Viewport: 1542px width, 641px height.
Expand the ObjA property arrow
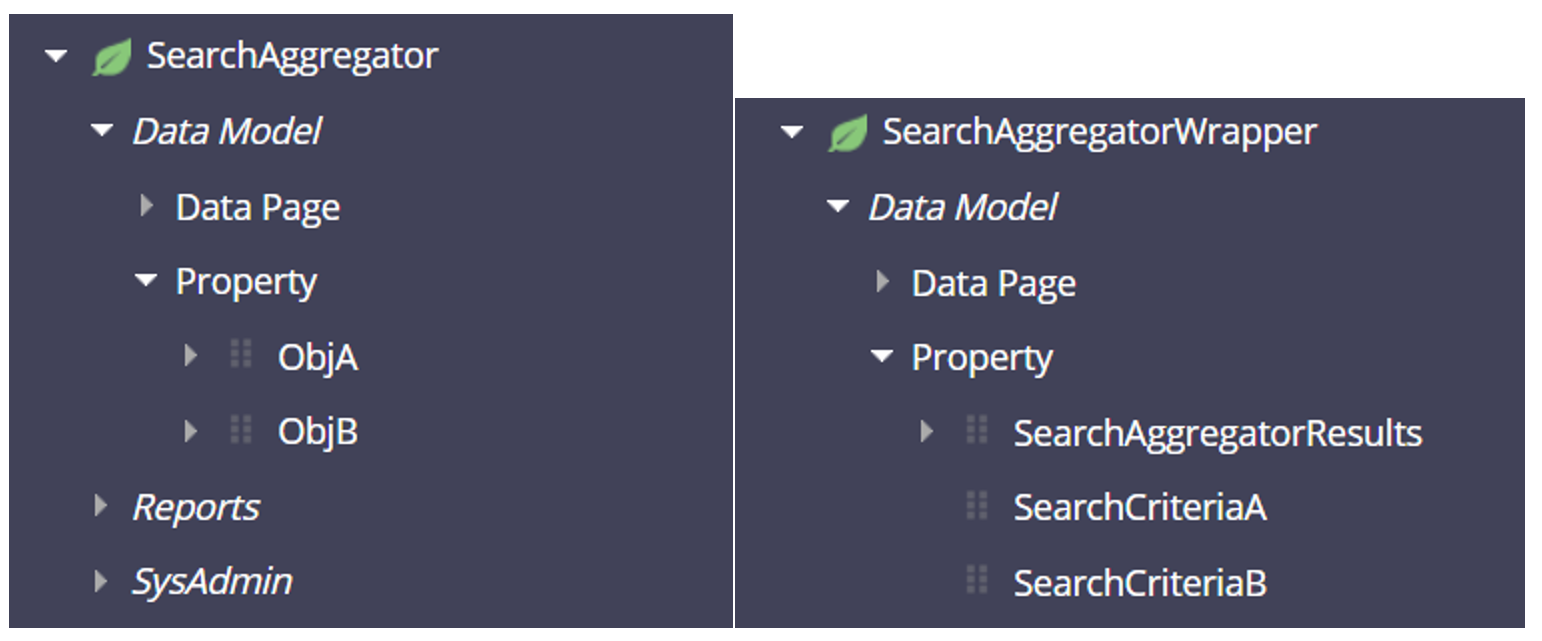click(x=191, y=356)
